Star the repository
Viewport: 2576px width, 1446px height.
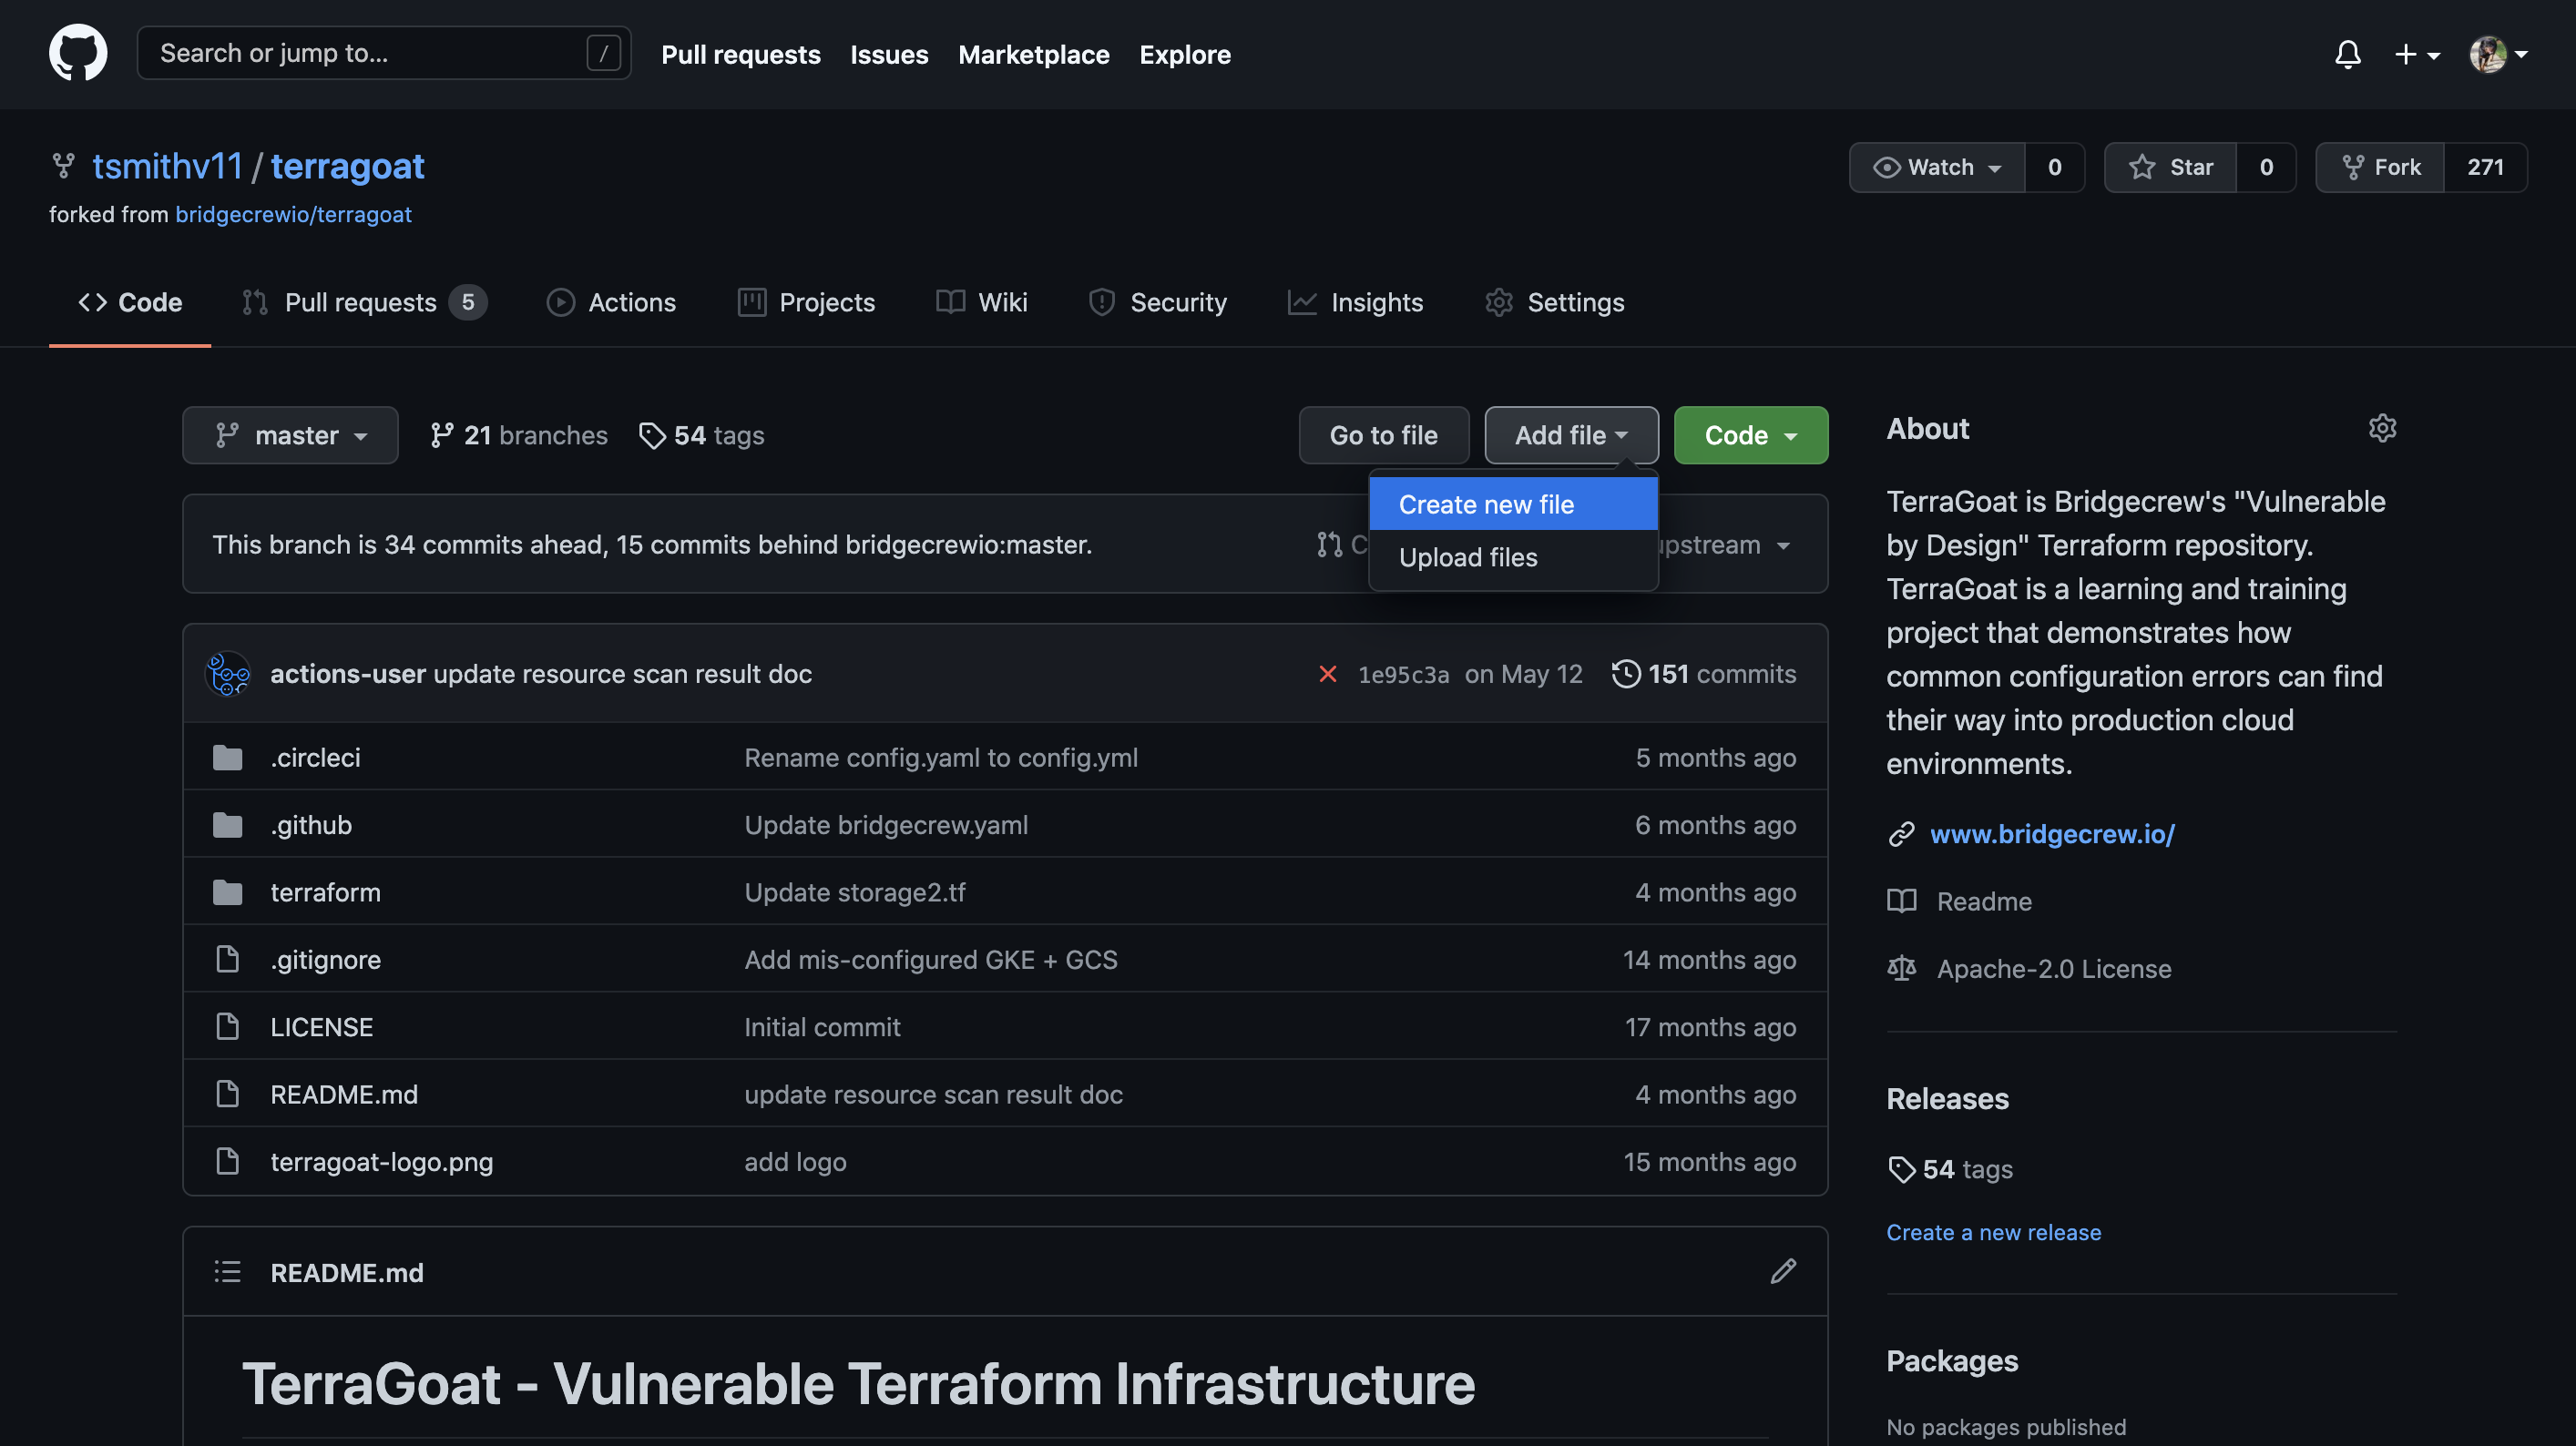click(2170, 167)
